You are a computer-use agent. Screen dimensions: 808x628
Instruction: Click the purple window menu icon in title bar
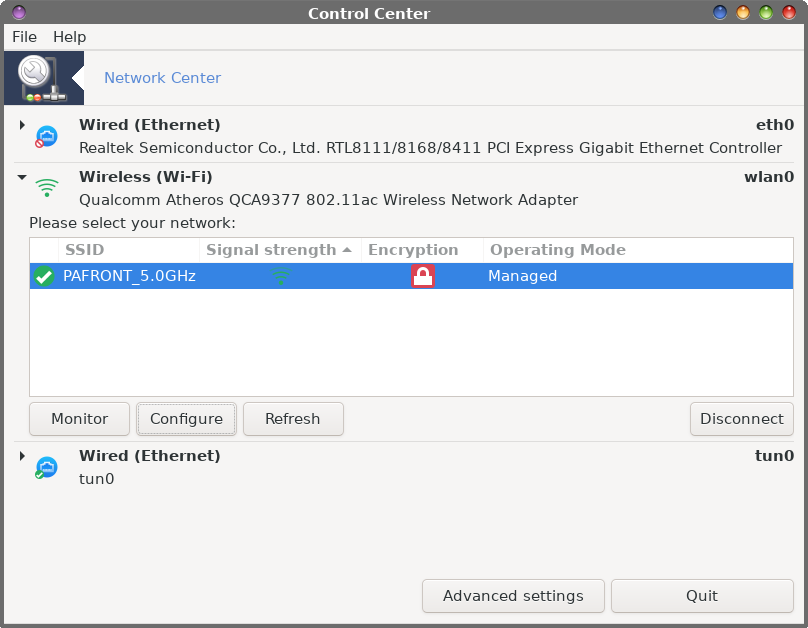coord(19,12)
